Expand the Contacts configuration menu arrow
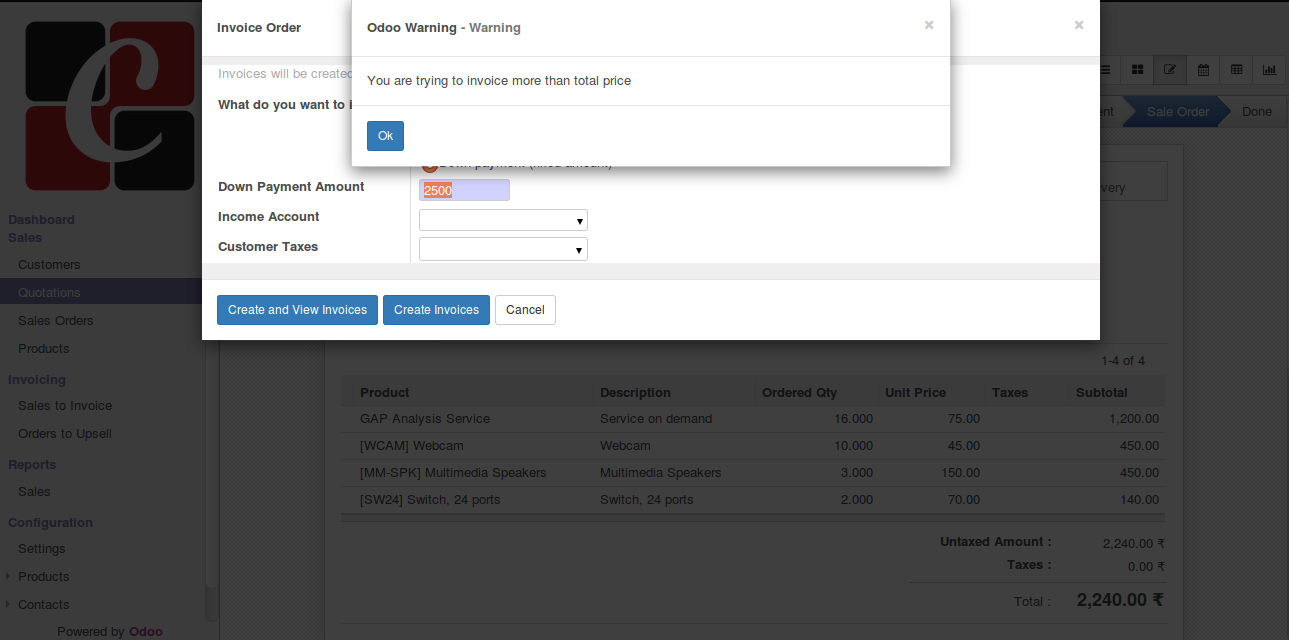1289x640 pixels. [x=8, y=605]
